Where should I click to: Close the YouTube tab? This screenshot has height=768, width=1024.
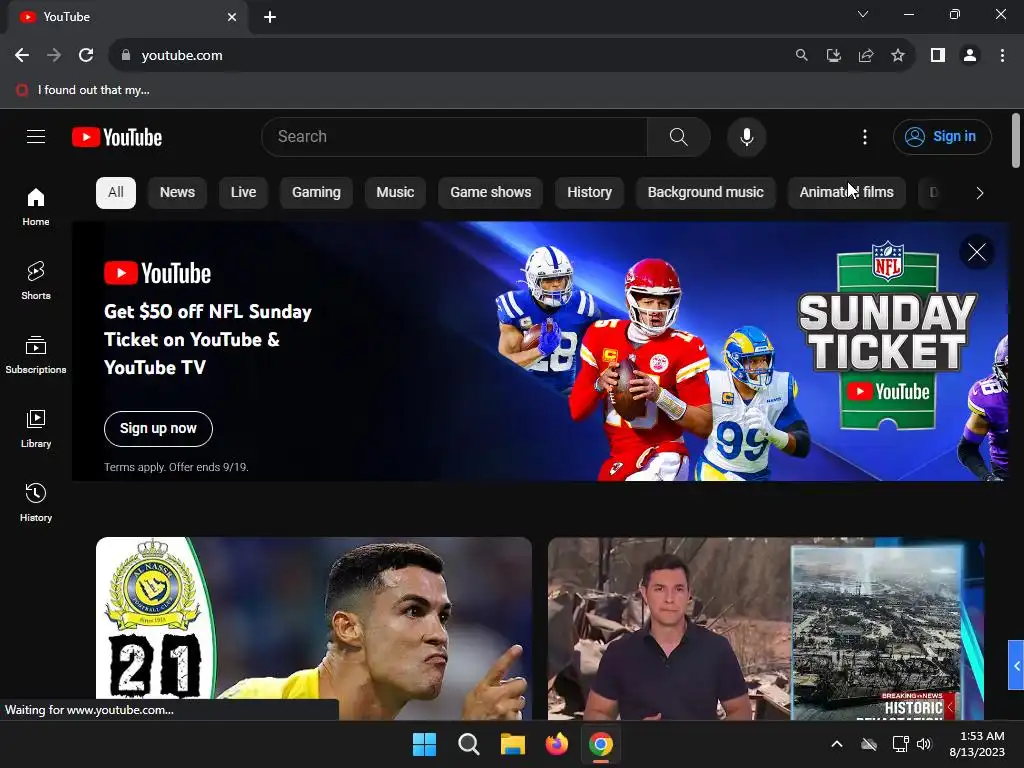[x=232, y=17]
